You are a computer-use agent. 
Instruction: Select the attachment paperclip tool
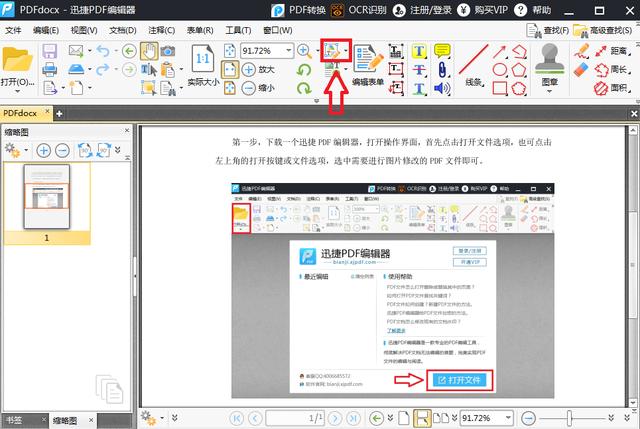coord(442,69)
